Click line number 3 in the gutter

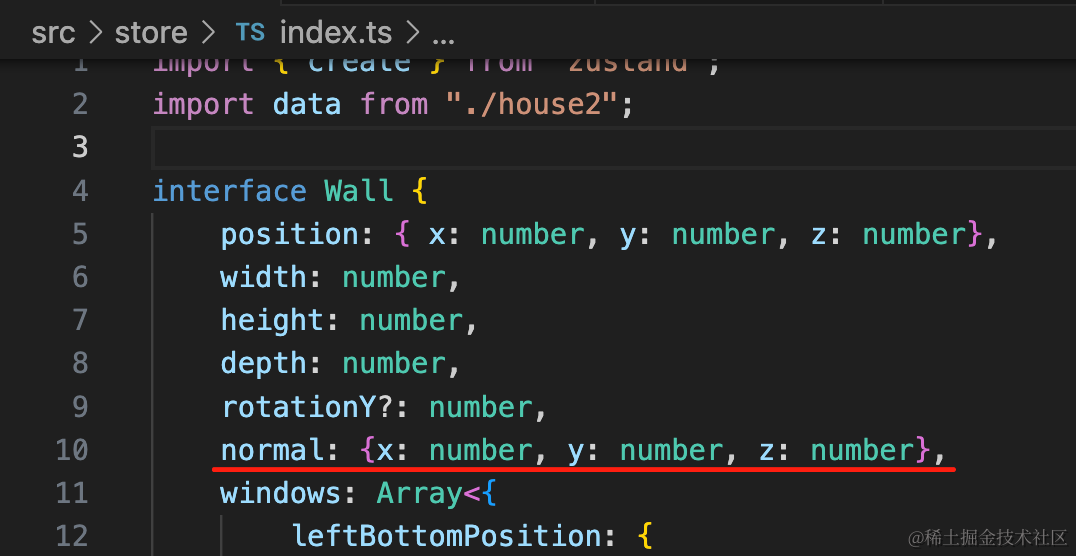coord(80,148)
